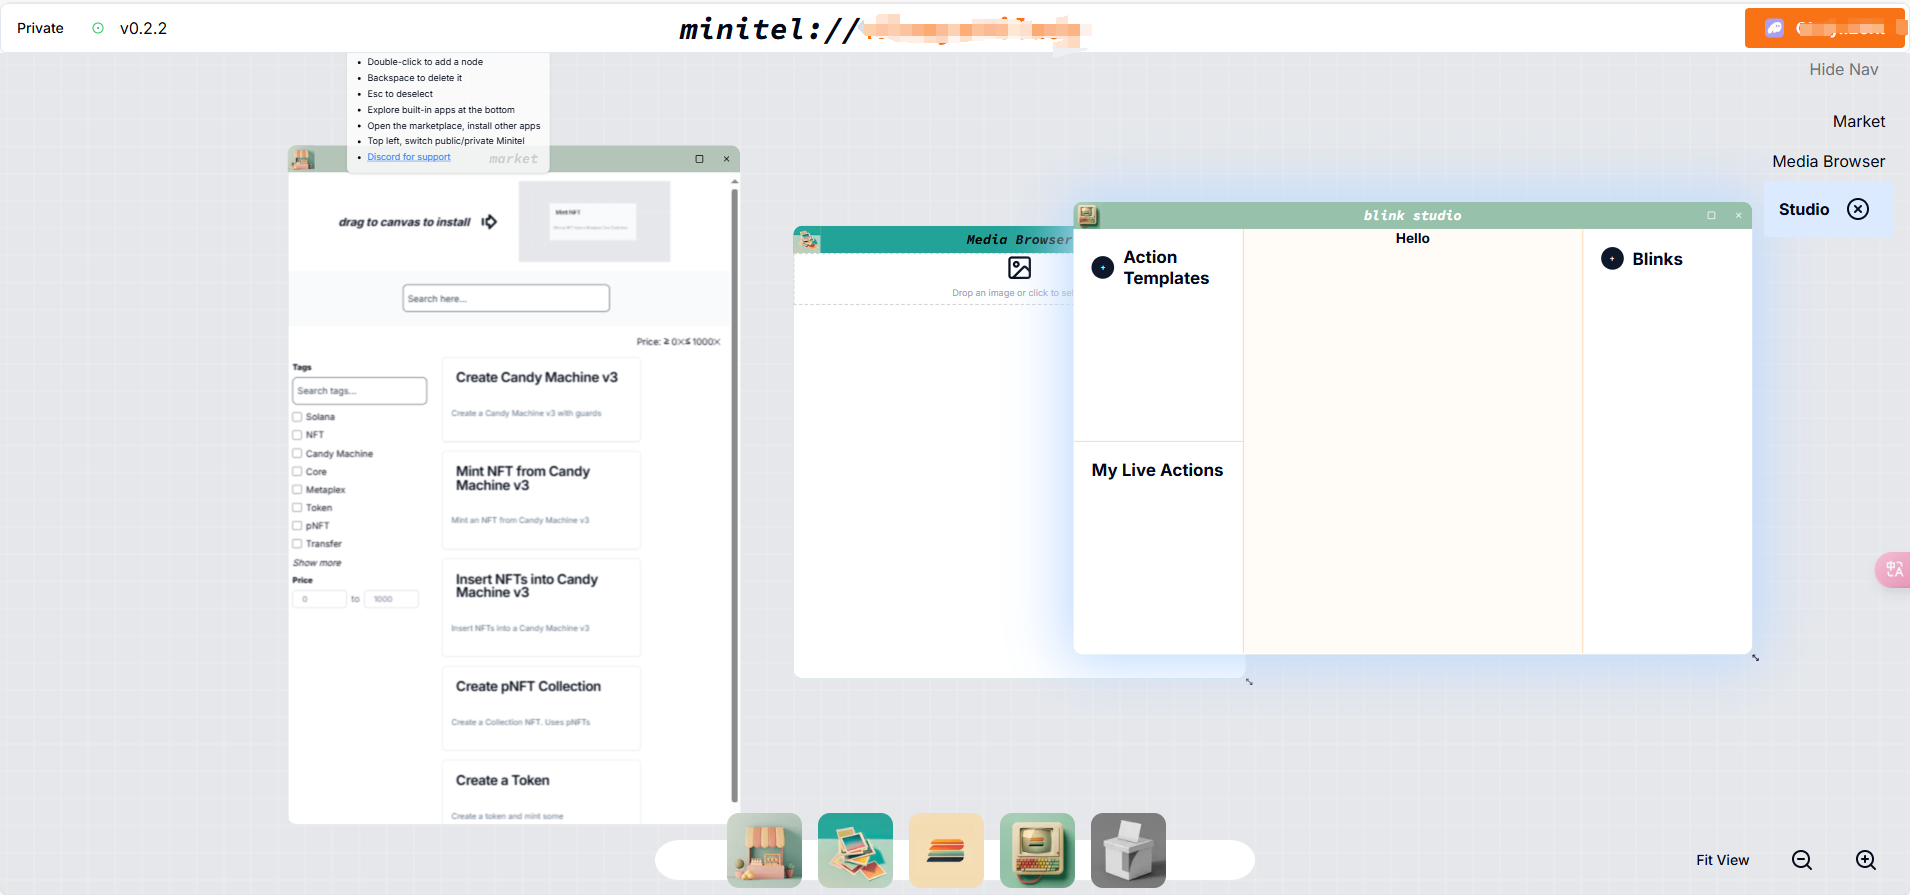
Task: Click Fit View to fit canvas
Action: click(x=1722, y=860)
